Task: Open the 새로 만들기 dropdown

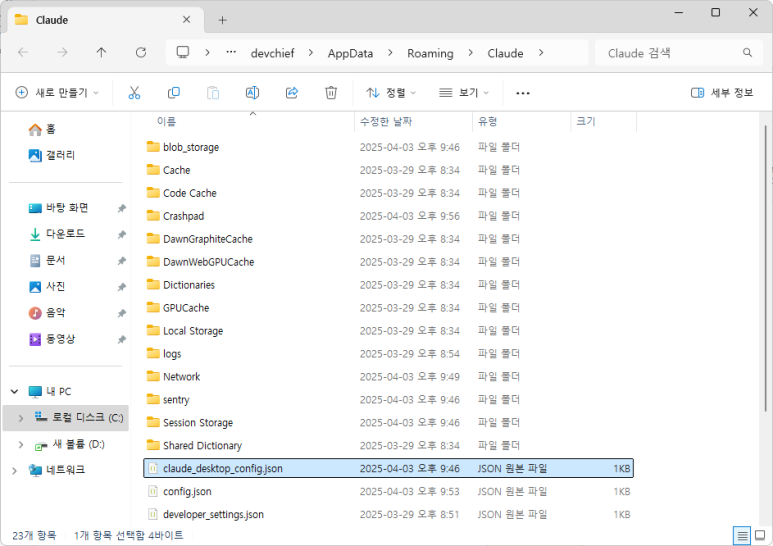Action: point(57,93)
